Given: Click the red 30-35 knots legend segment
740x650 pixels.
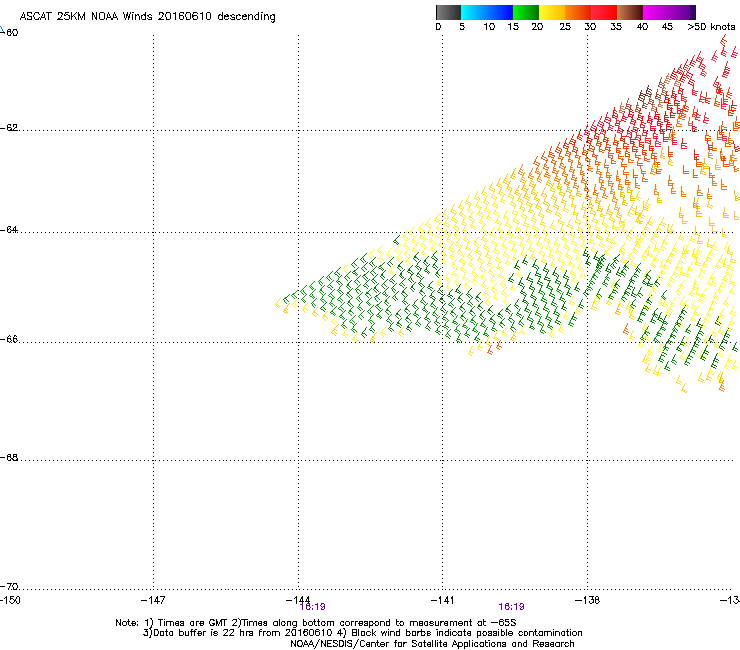Looking at the screenshot, I should tap(604, 12).
